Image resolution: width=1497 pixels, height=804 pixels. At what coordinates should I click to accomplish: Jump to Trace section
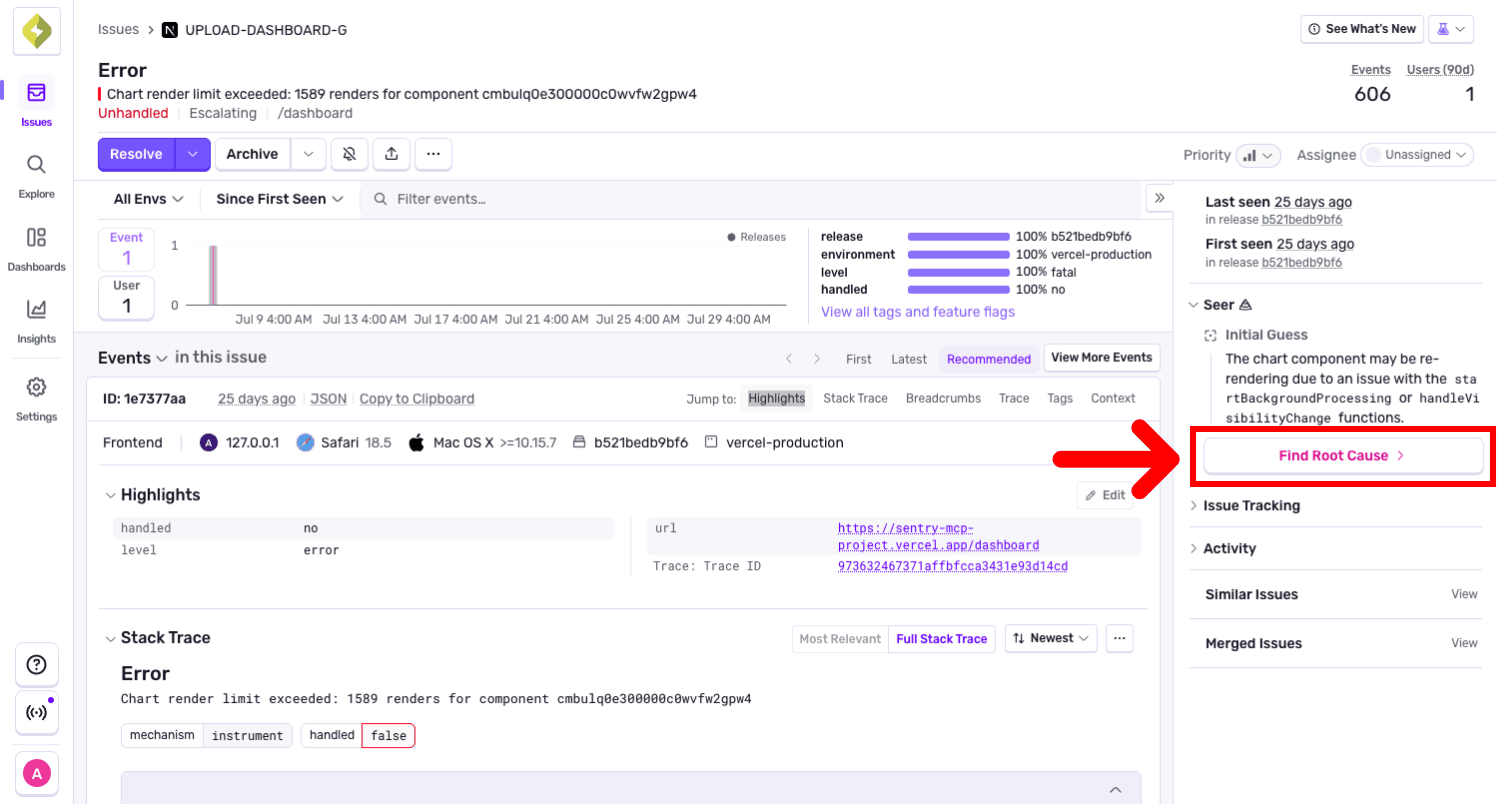point(1014,398)
